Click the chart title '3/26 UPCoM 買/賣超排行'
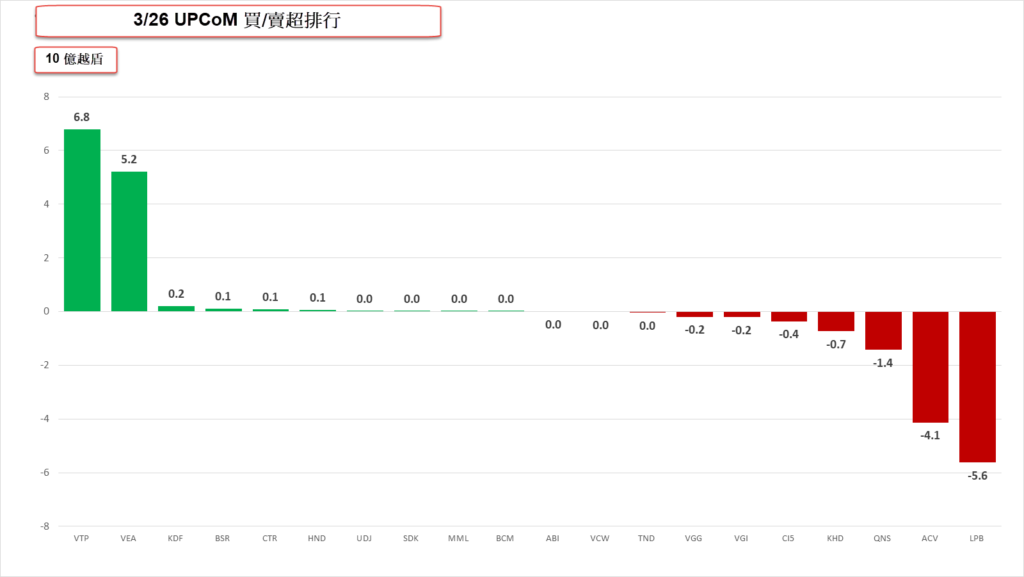Image resolution: width=1024 pixels, height=577 pixels. point(238,21)
